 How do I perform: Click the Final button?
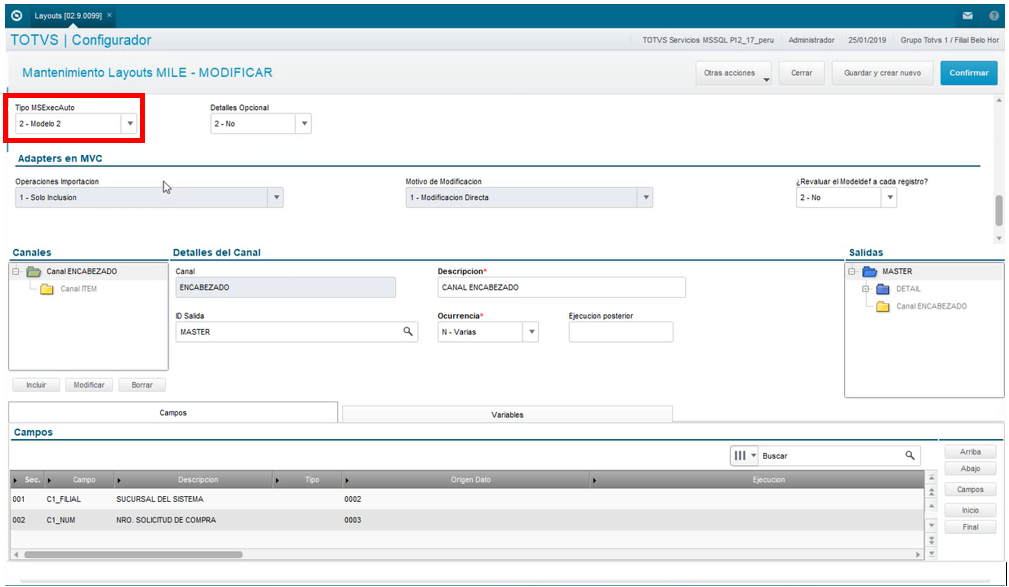[970, 527]
